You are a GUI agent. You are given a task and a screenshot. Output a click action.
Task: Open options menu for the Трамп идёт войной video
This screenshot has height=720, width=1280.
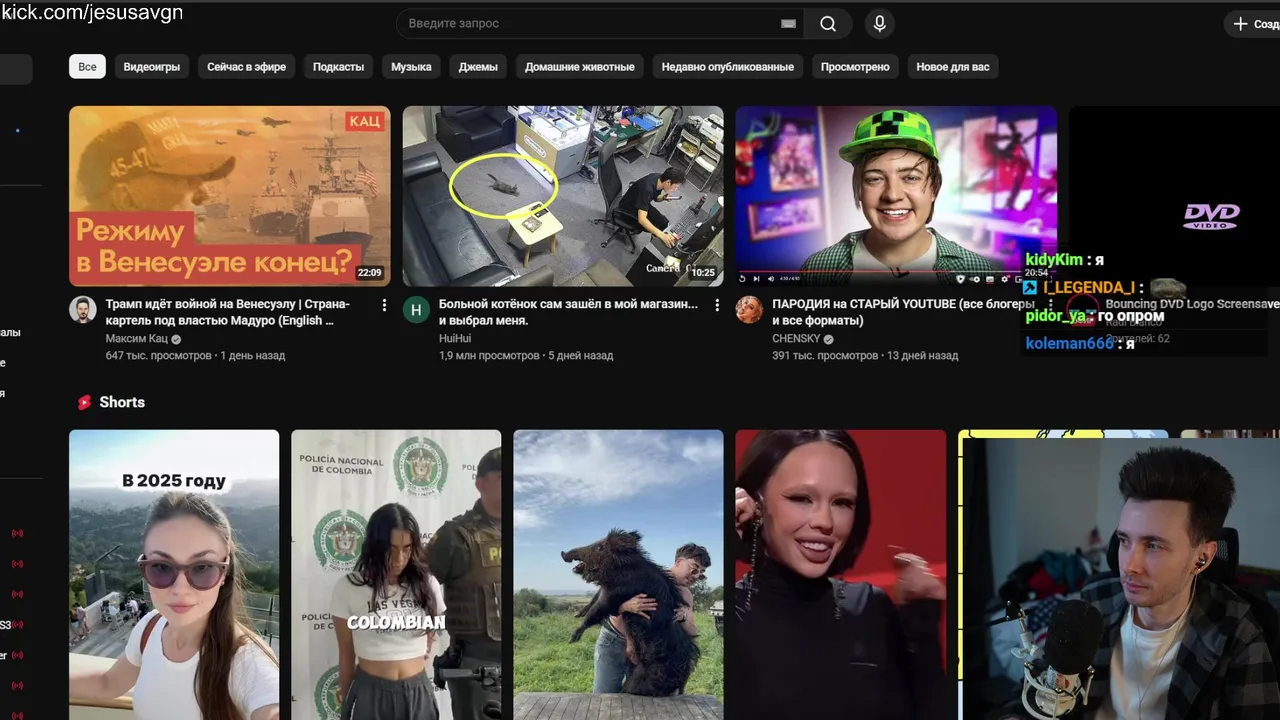coord(384,306)
